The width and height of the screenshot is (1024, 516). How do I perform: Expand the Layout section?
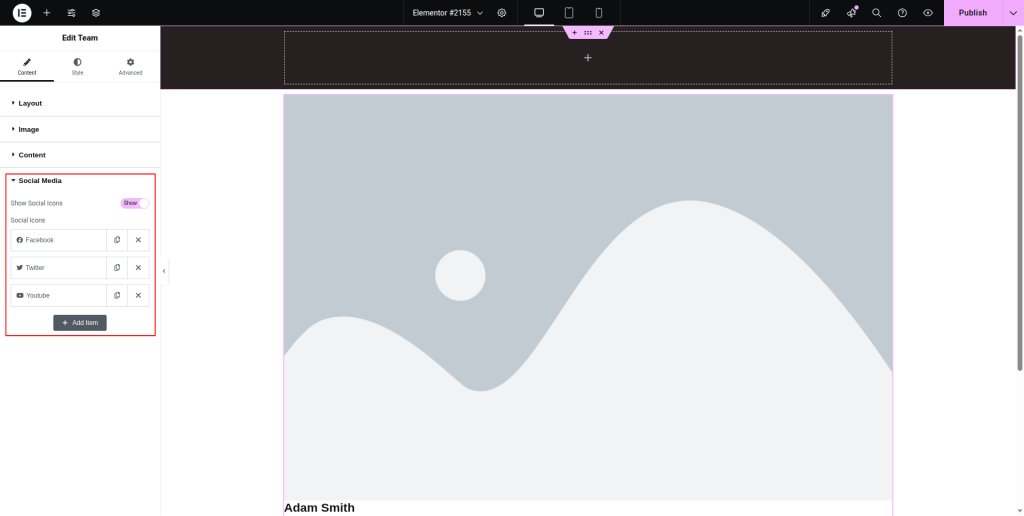click(x=80, y=103)
